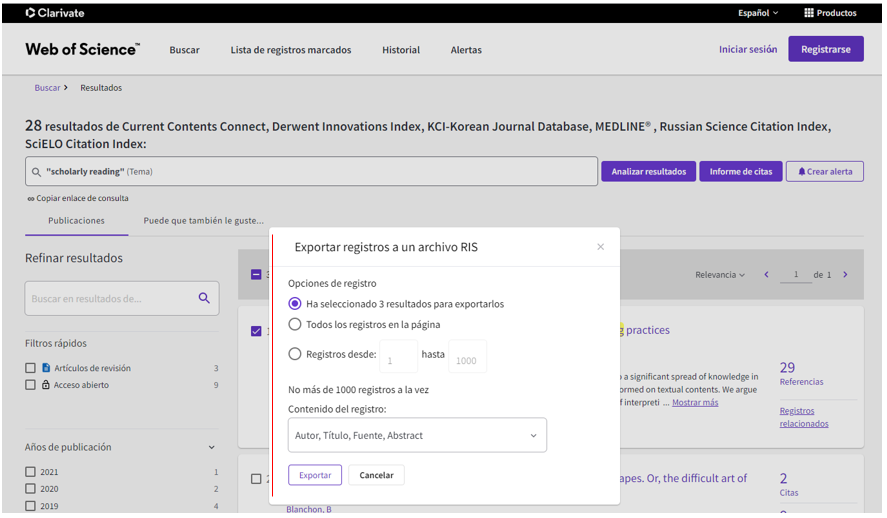Click the Analizar resultados button
Image resolution: width=887 pixels, height=518 pixels.
[x=649, y=171]
